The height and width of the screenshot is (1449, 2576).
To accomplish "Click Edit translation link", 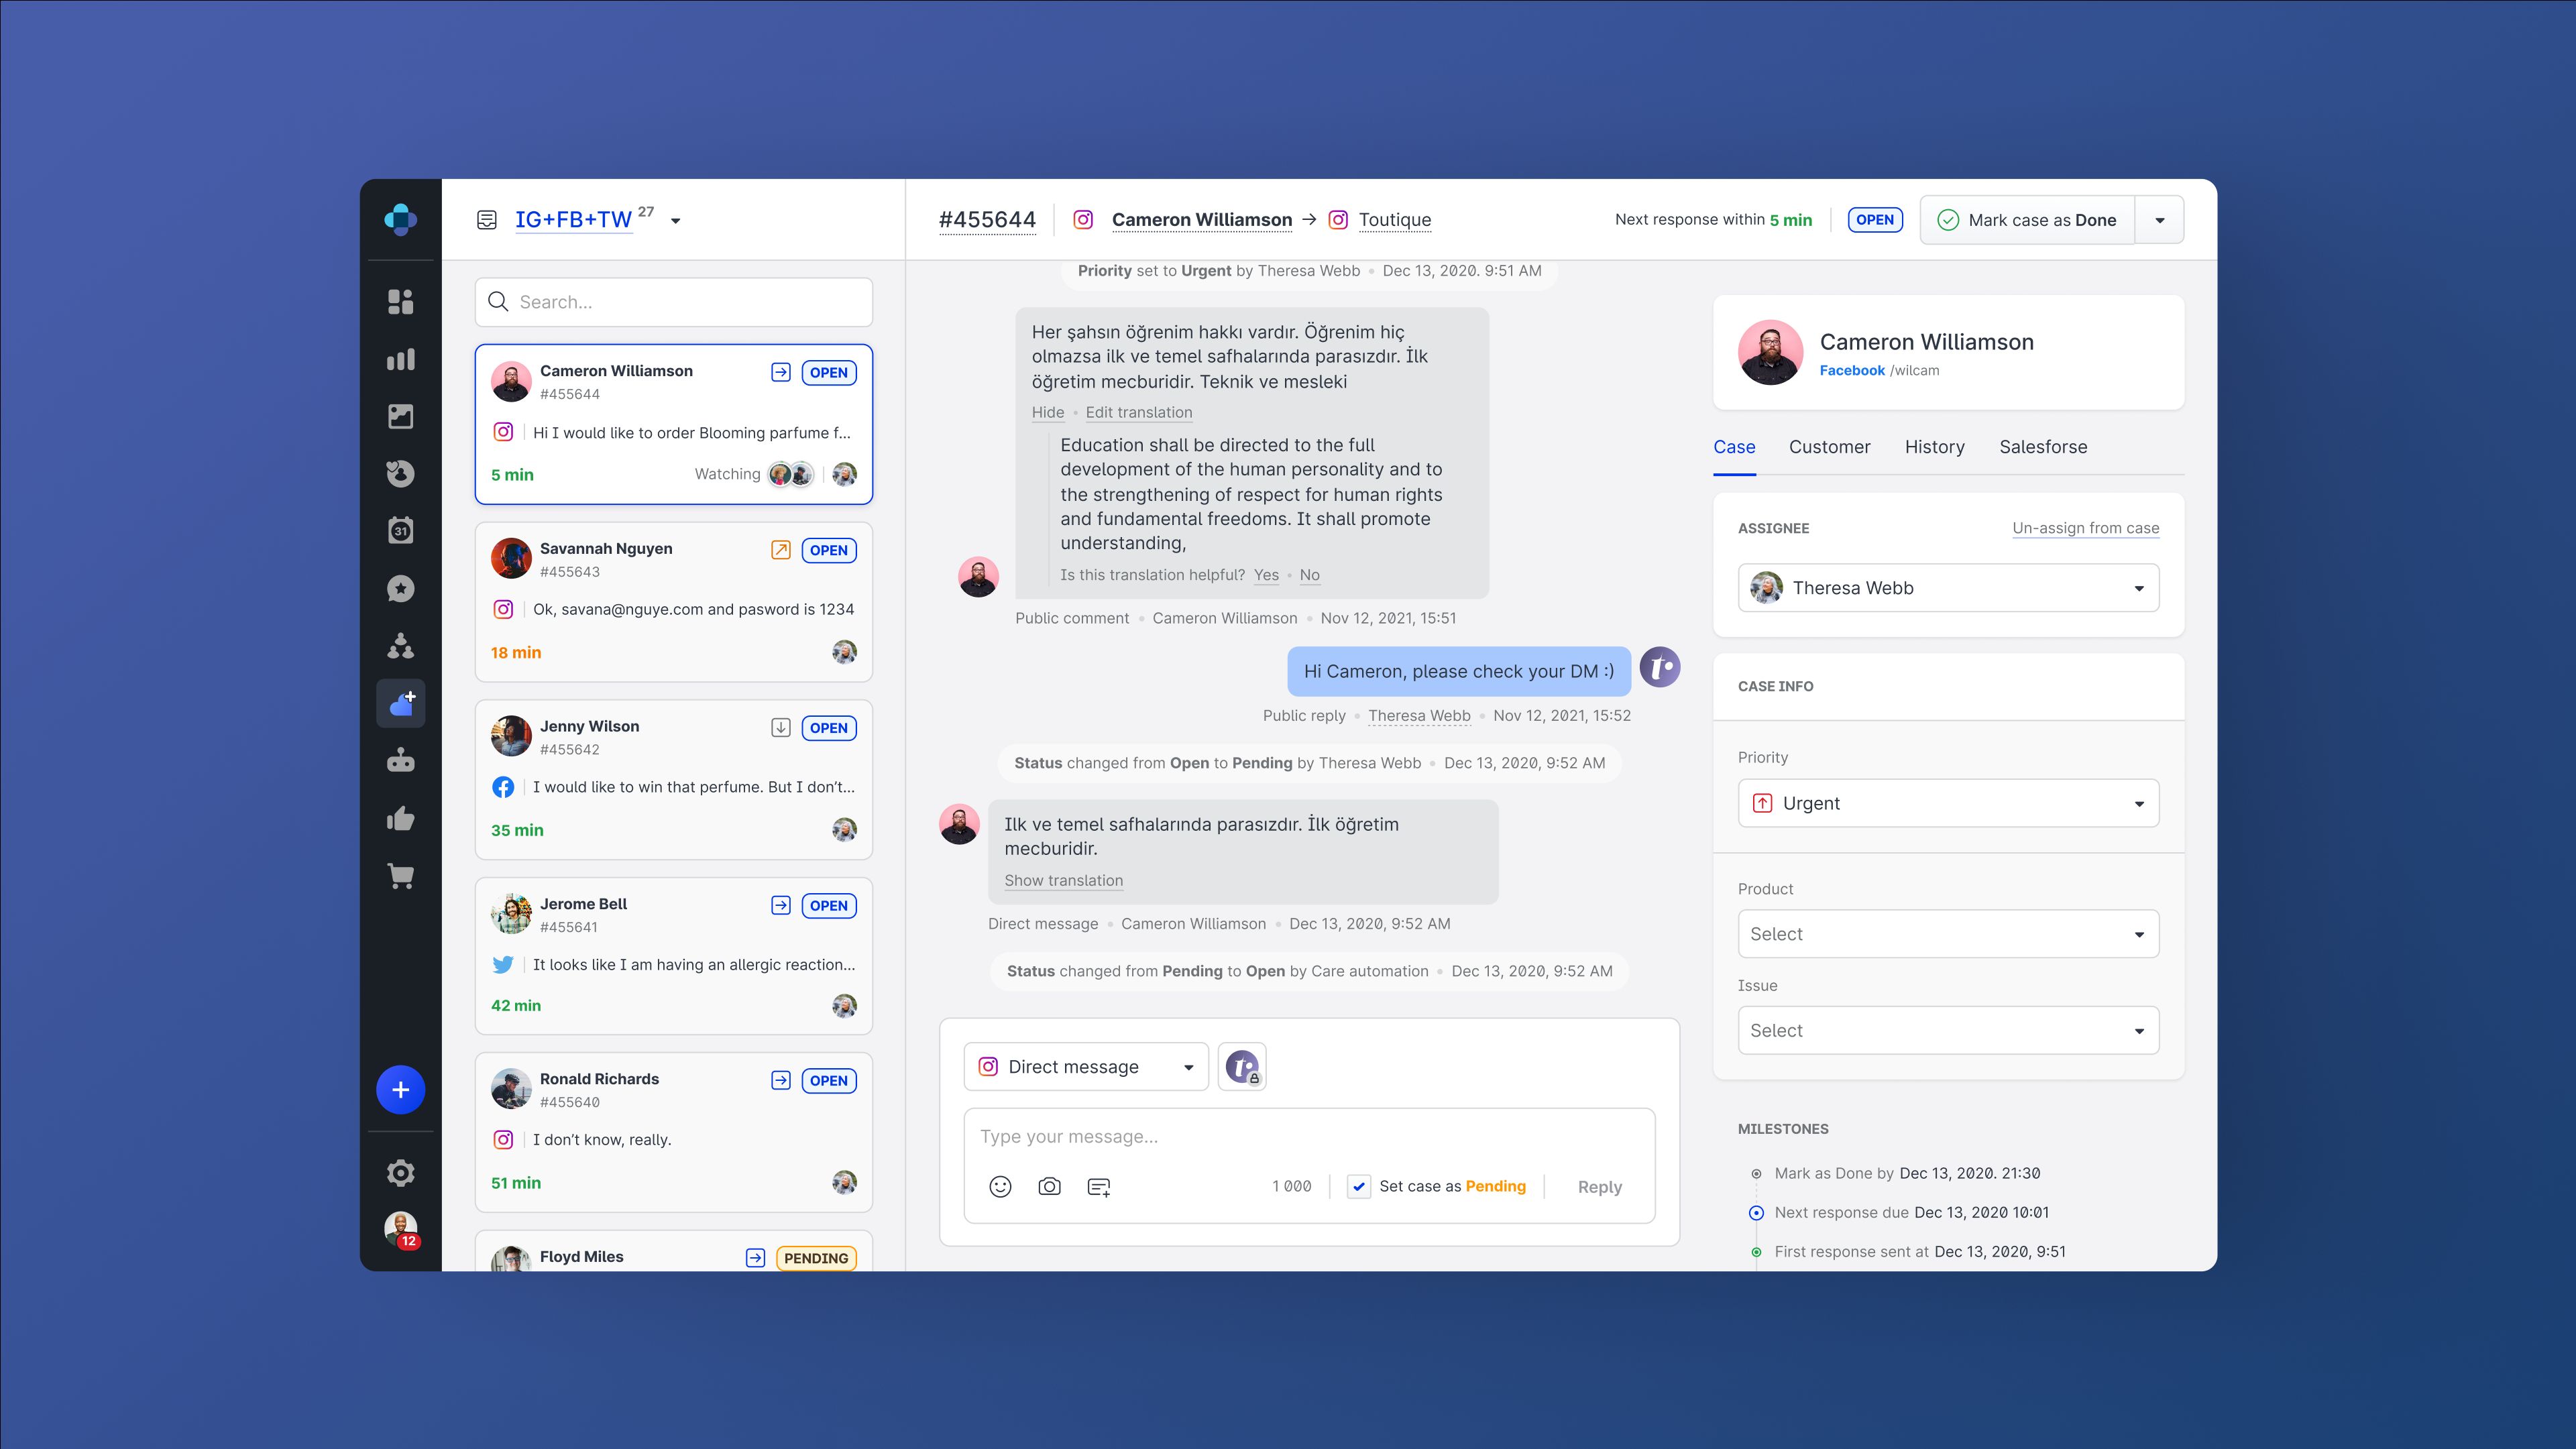I will [x=1139, y=412].
